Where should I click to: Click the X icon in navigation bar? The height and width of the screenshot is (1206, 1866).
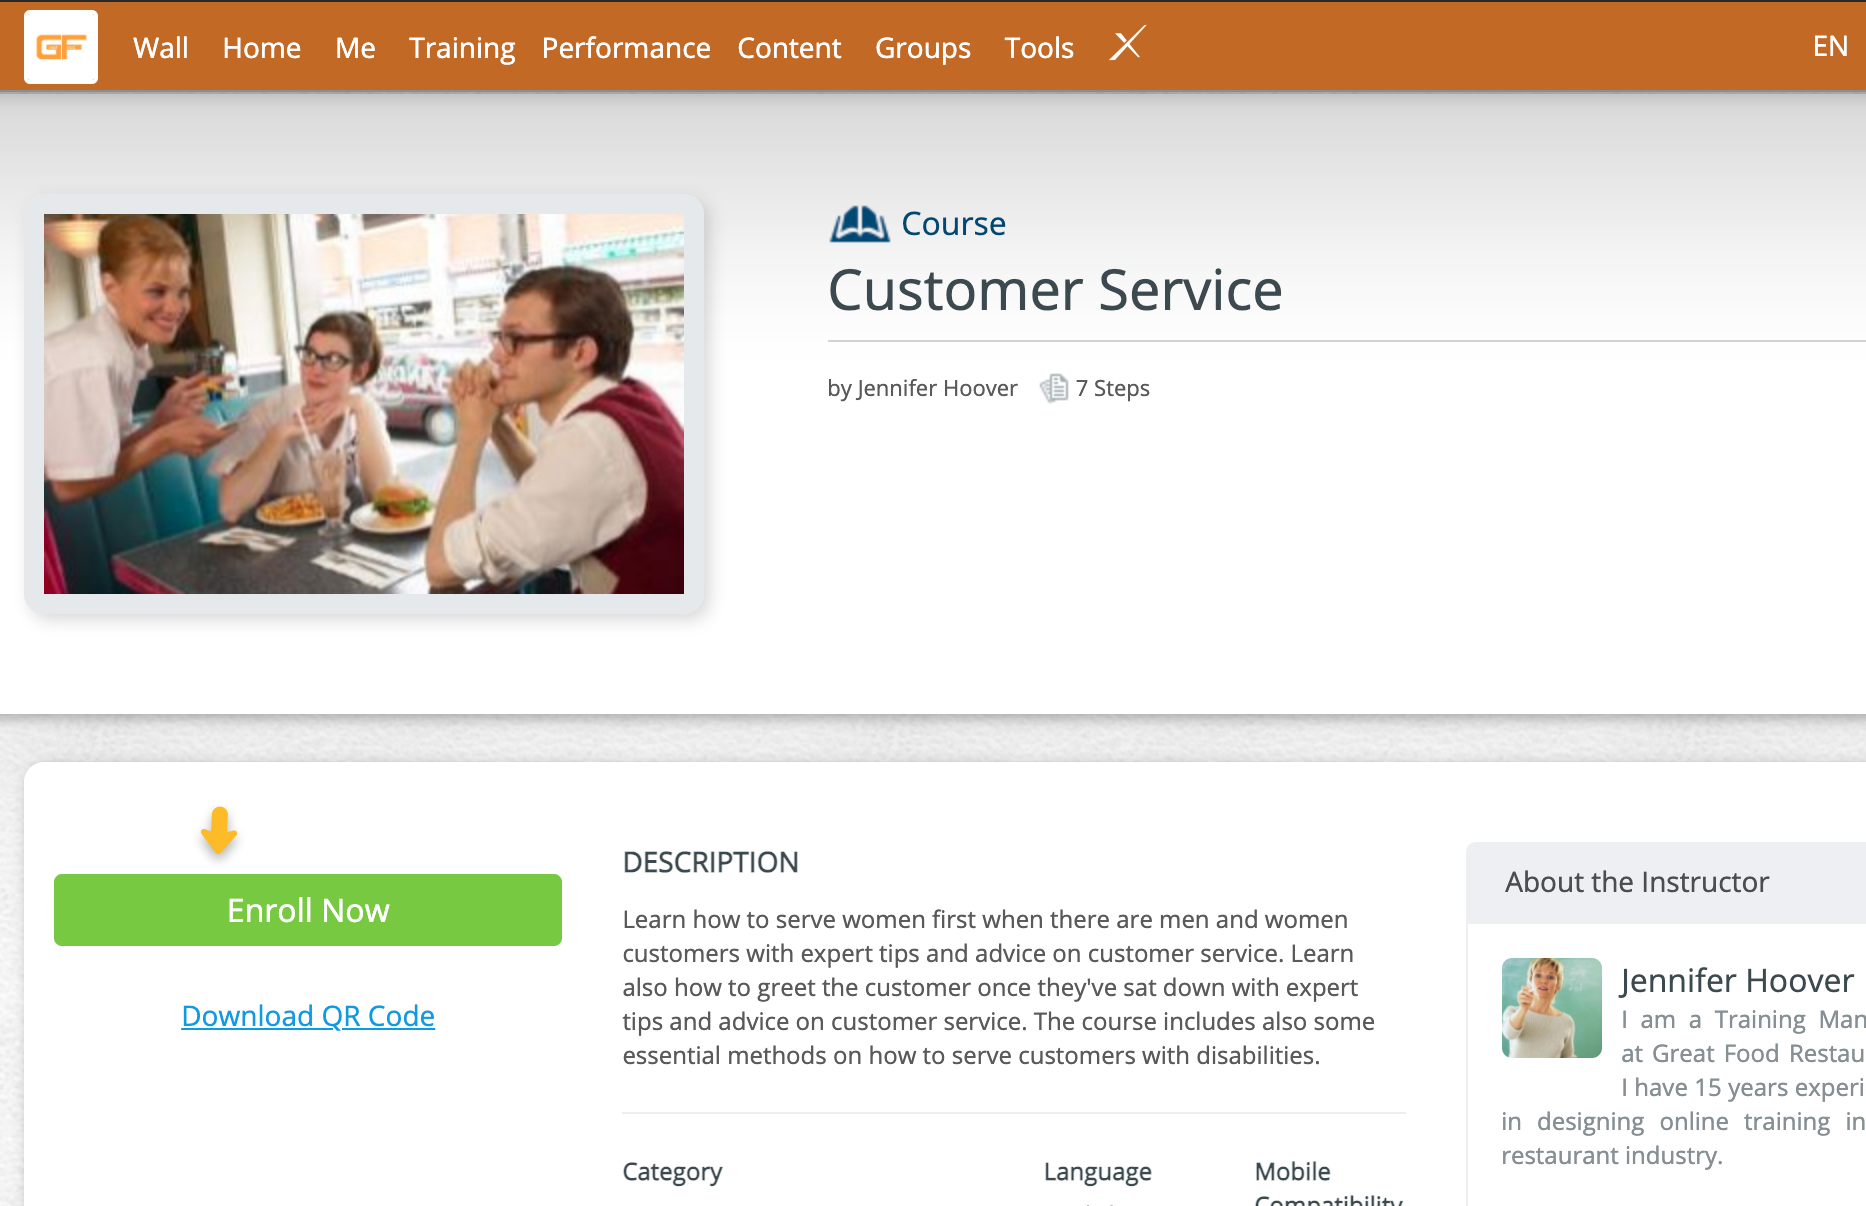(1127, 43)
